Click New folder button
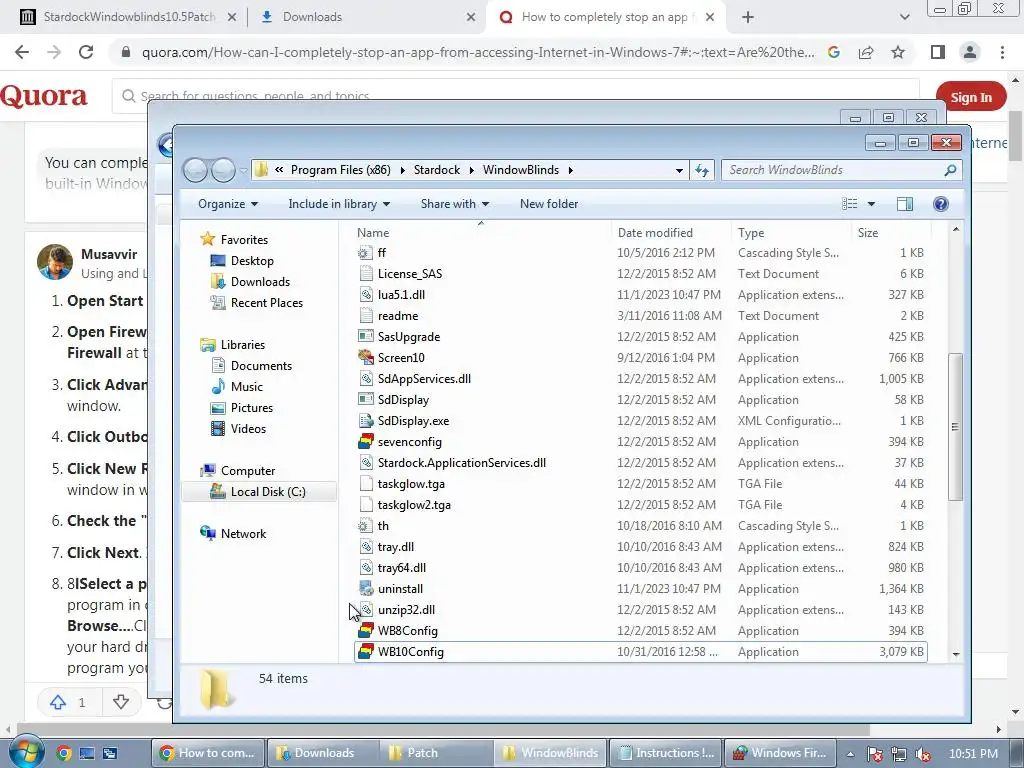 tap(549, 204)
